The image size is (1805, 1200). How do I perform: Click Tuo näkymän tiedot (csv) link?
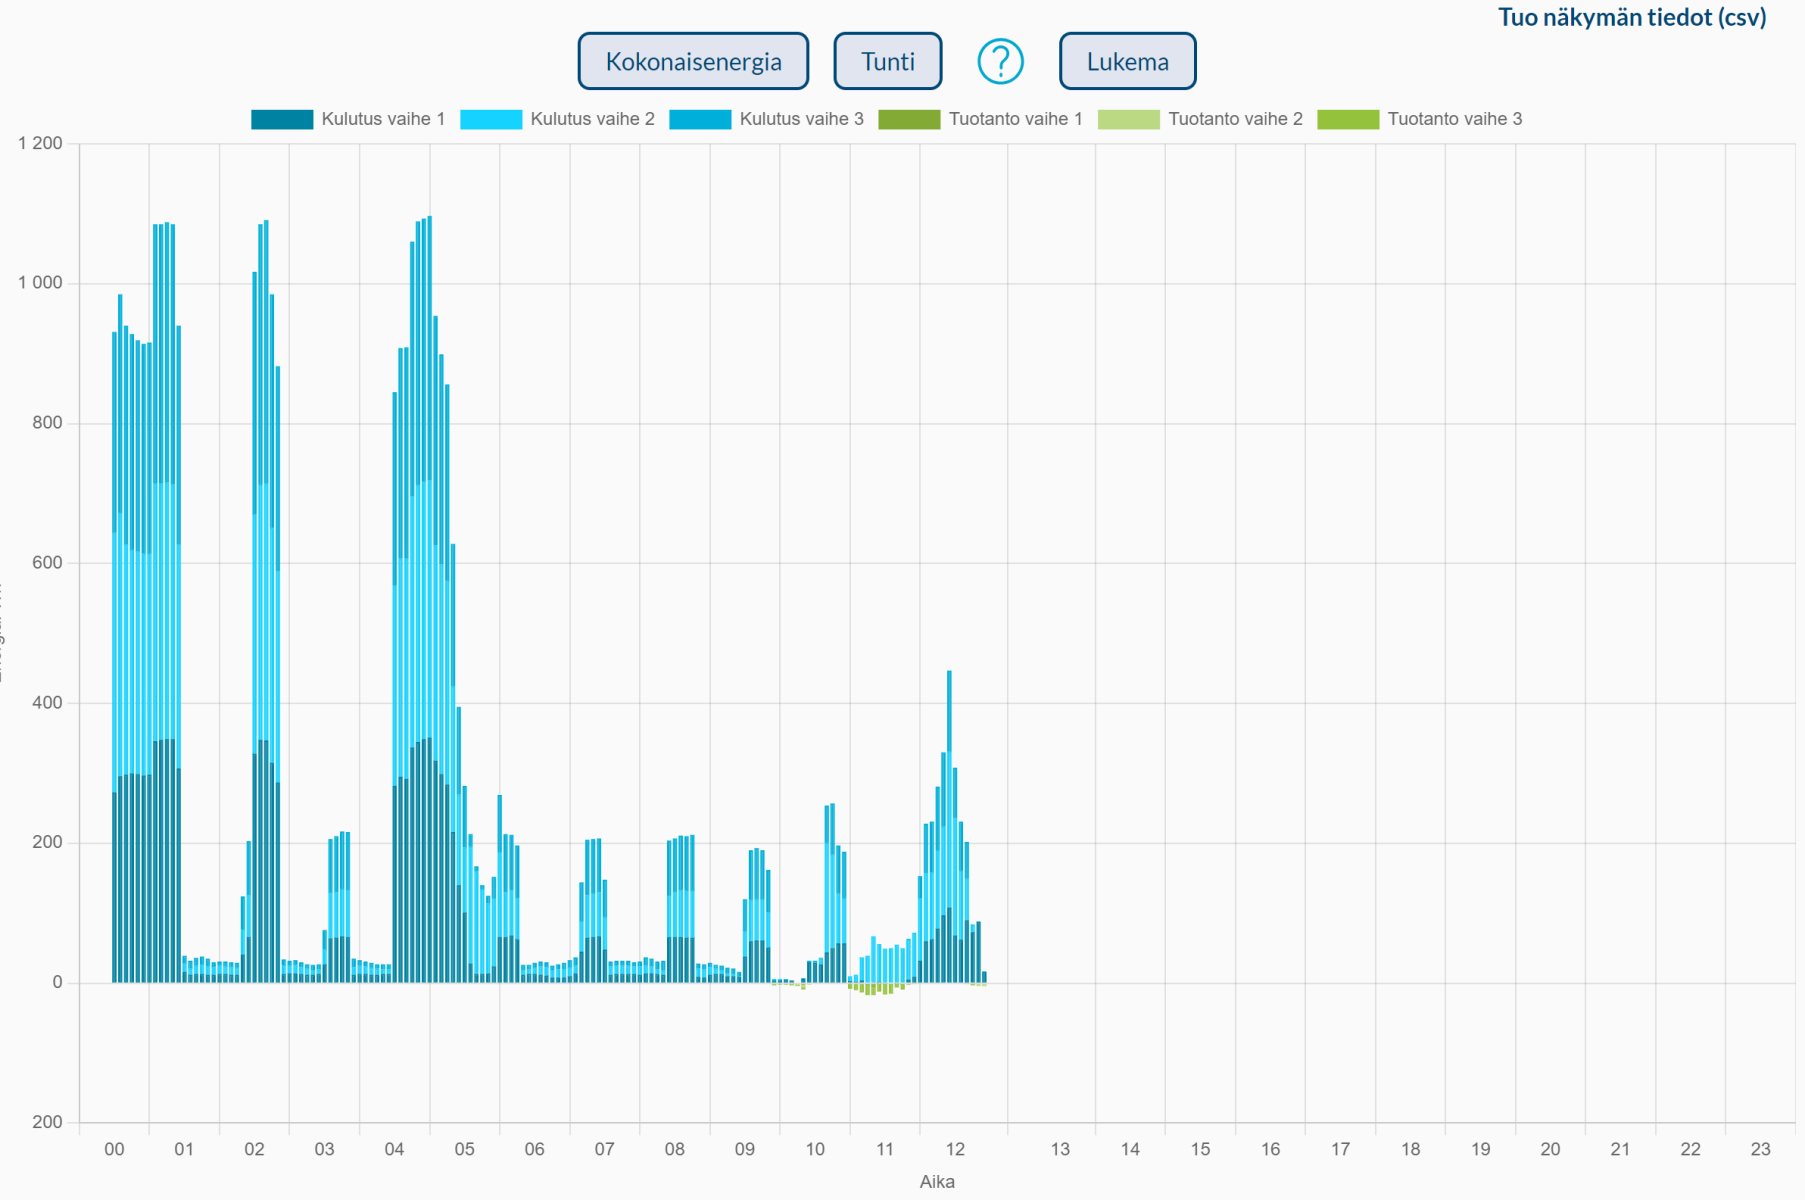[x=1631, y=17]
